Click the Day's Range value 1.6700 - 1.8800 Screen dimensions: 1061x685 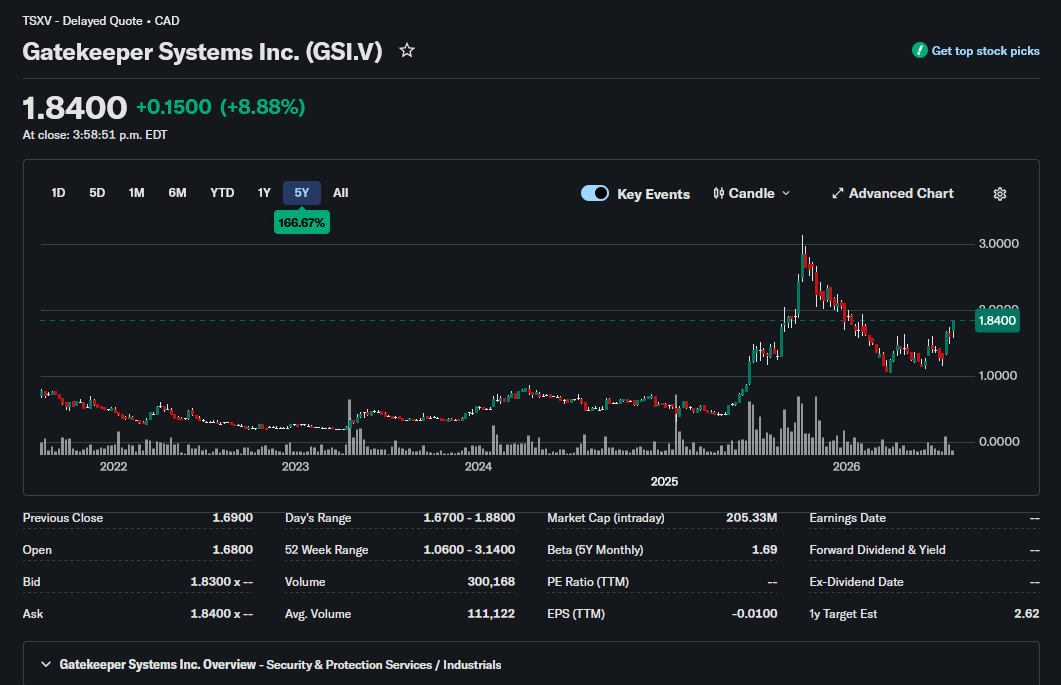pyautogui.click(x=469, y=518)
